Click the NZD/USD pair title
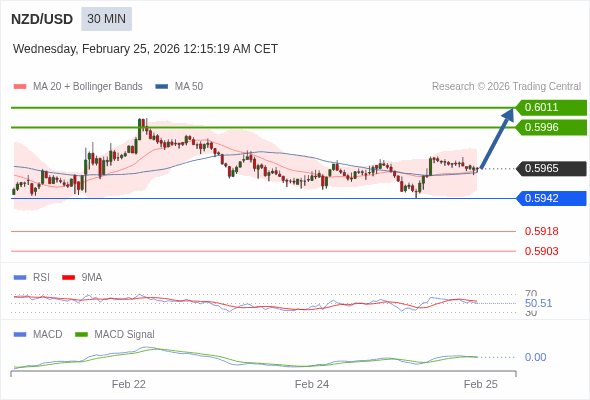 42,19
